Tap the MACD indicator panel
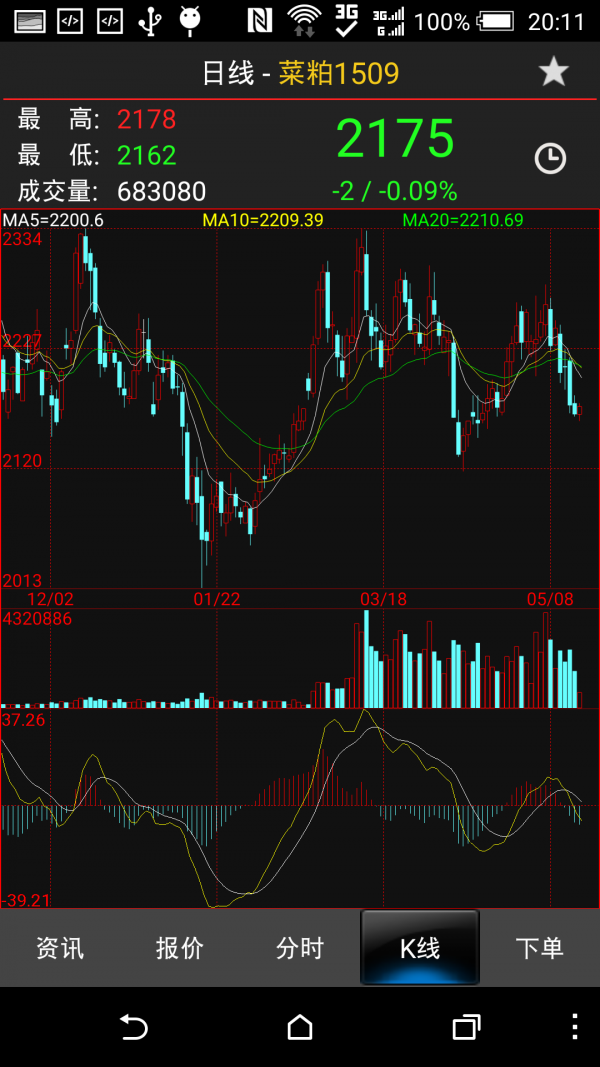The image size is (600, 1067). click(x=300, y=809)
